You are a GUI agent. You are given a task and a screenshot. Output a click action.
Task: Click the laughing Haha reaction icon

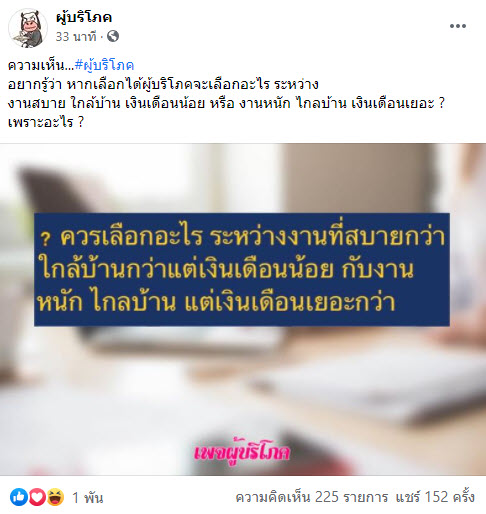coord(55,497)
